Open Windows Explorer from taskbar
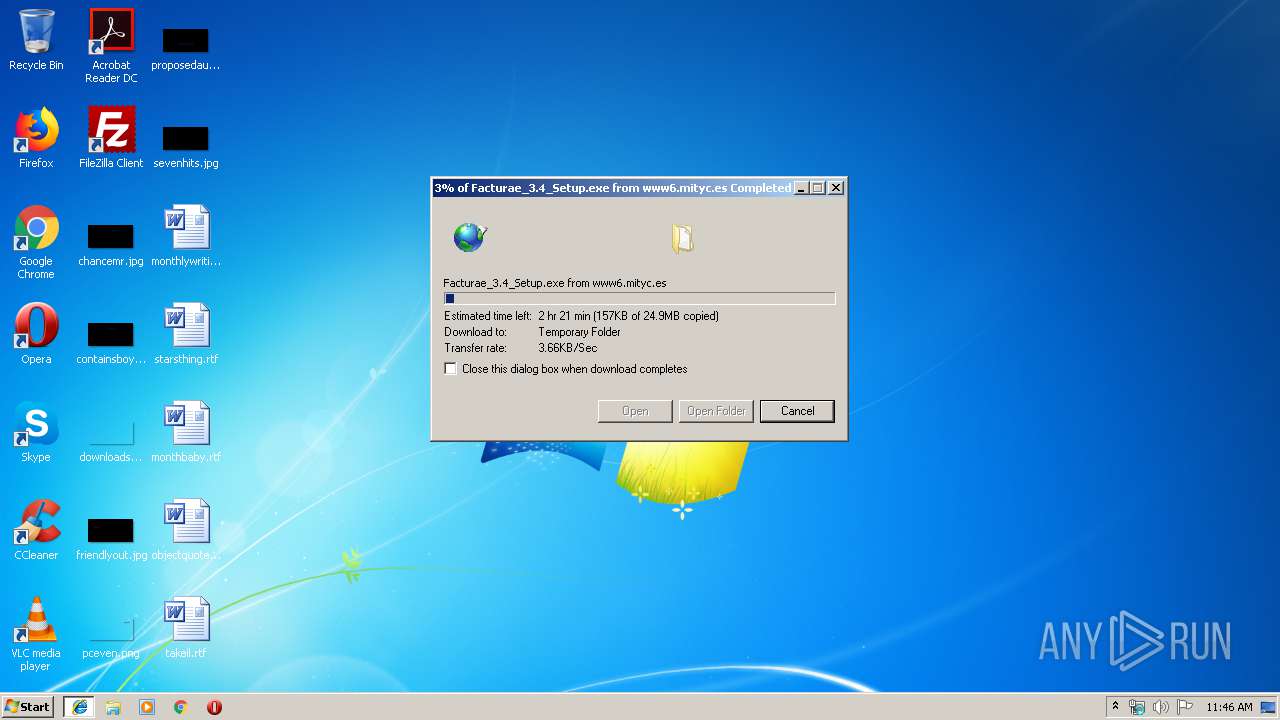This screenshot has width=1280, height=720. pyautogui.click(x=113, y=707)
